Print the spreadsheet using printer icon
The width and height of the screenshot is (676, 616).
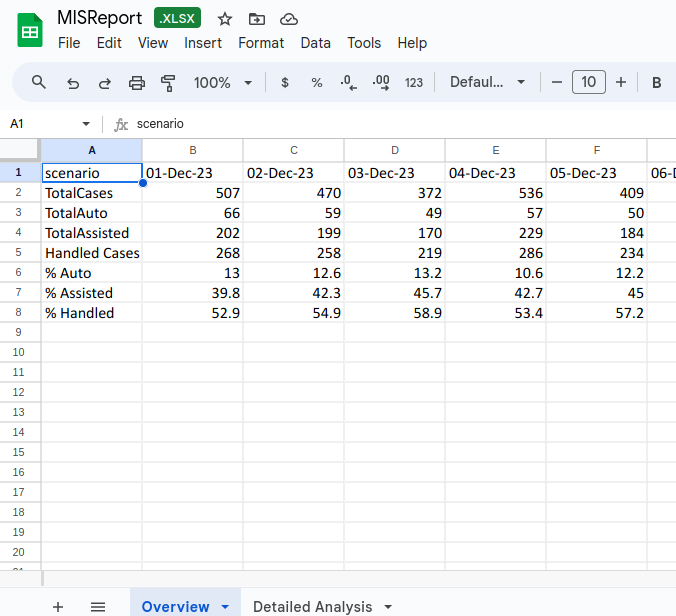pyautogui.click(x=137, y=83)
